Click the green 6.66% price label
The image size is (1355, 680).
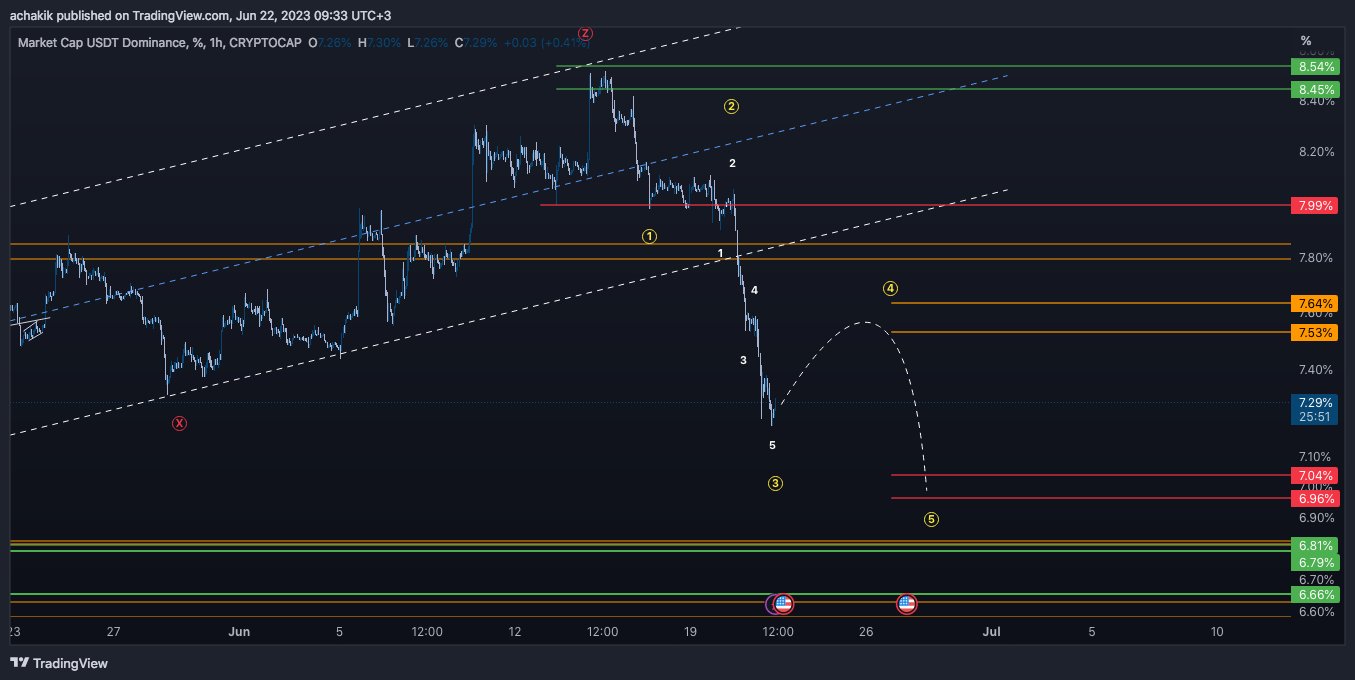click(x=1315, y=594)
